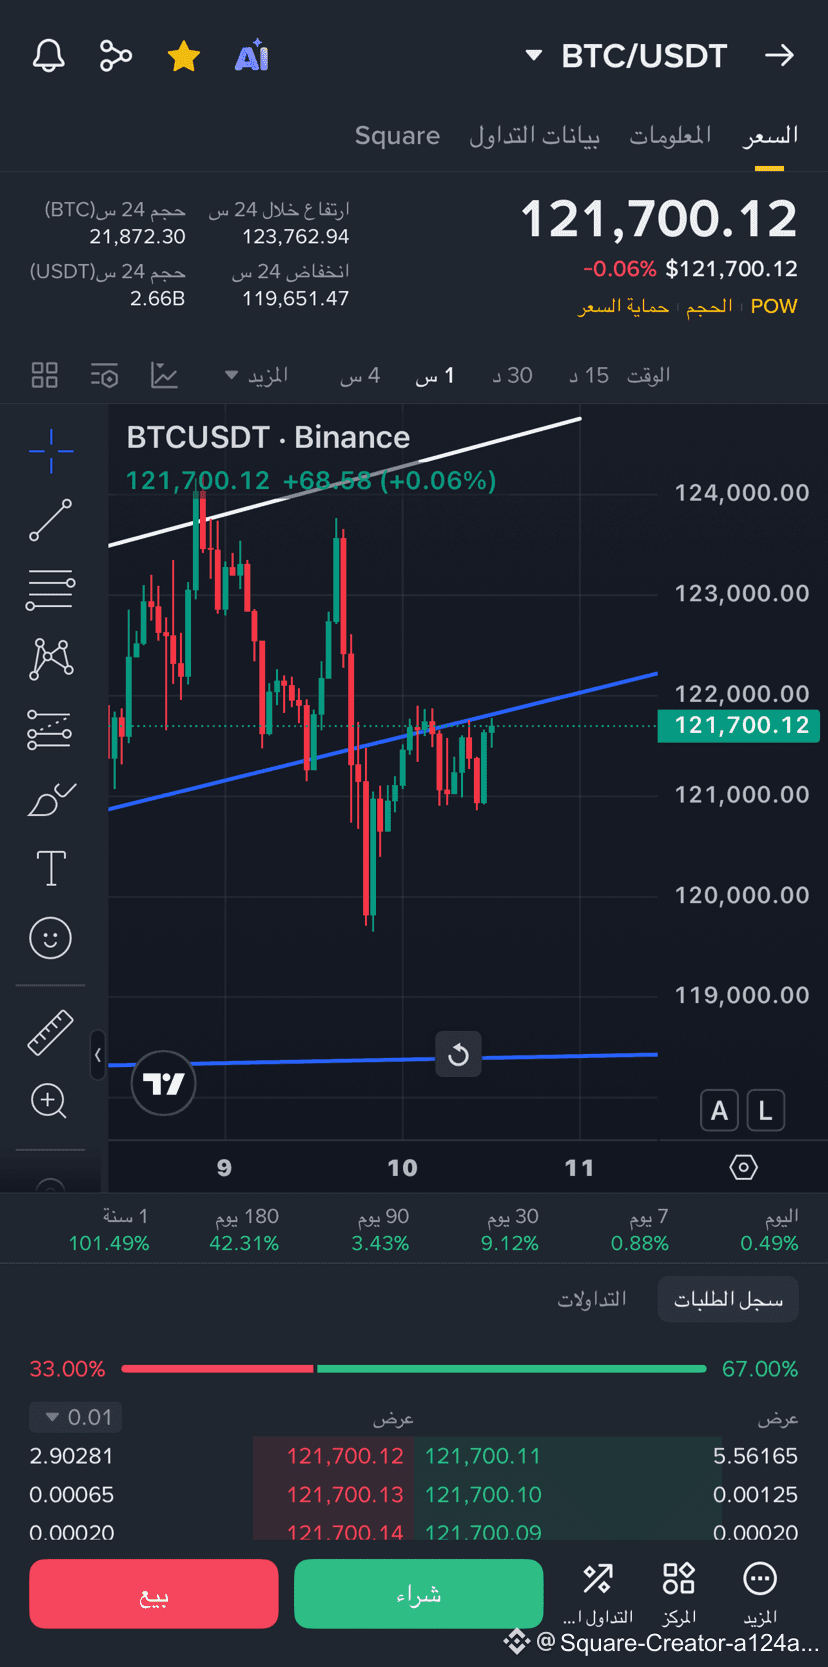Open the AI assistant icon

click(251, 56)
